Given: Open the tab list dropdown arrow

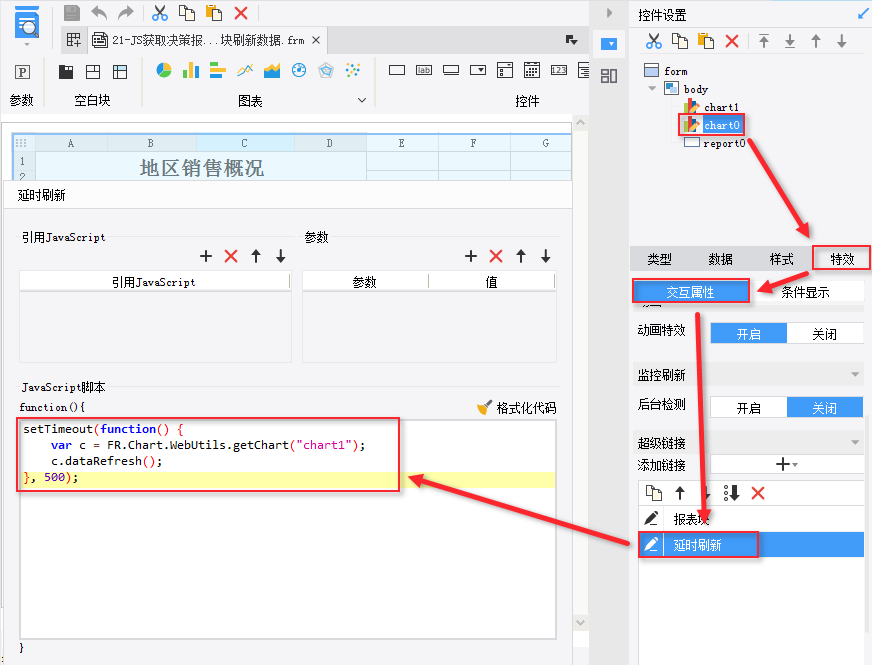Looking at the screenshot, I should coord(571,39).
